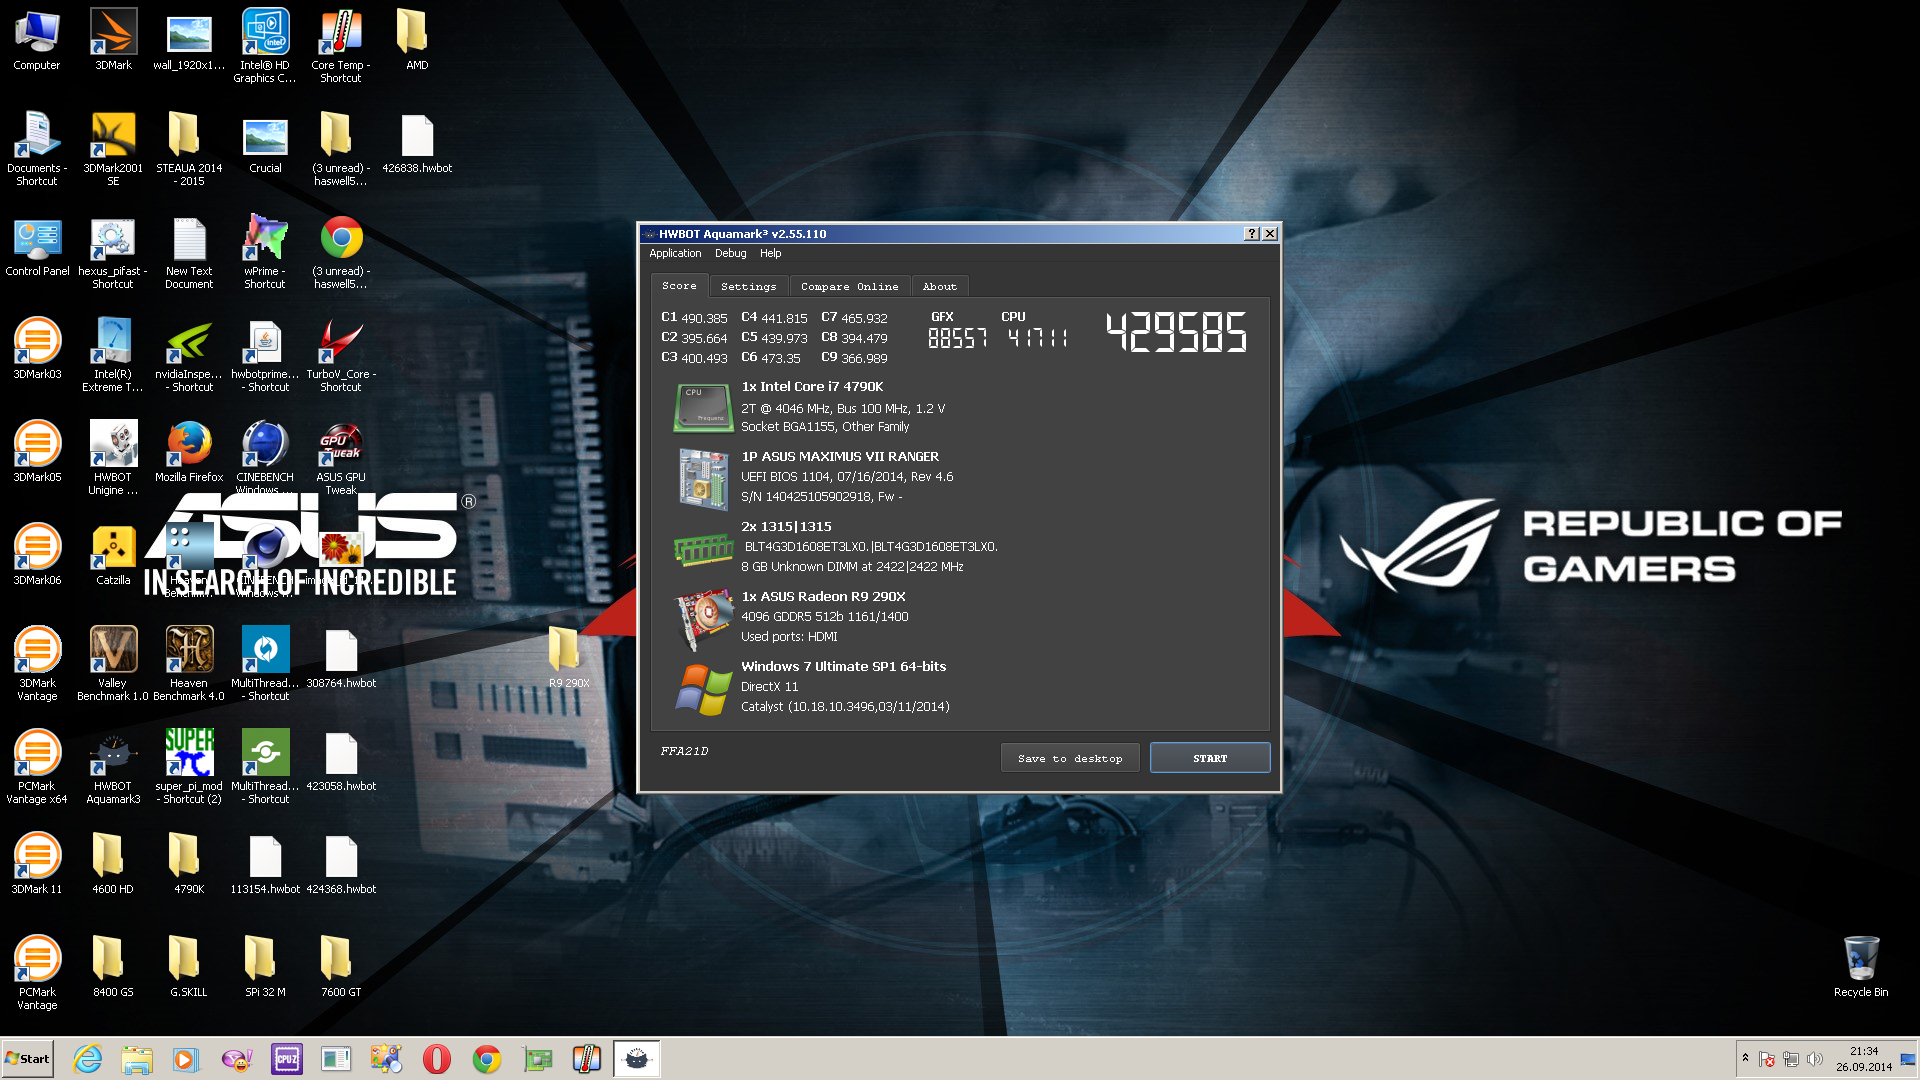This screenshot has height=1080, width=1920.
Task: Open Windows Explorer from taskbar
Action: pos(137,1059)
